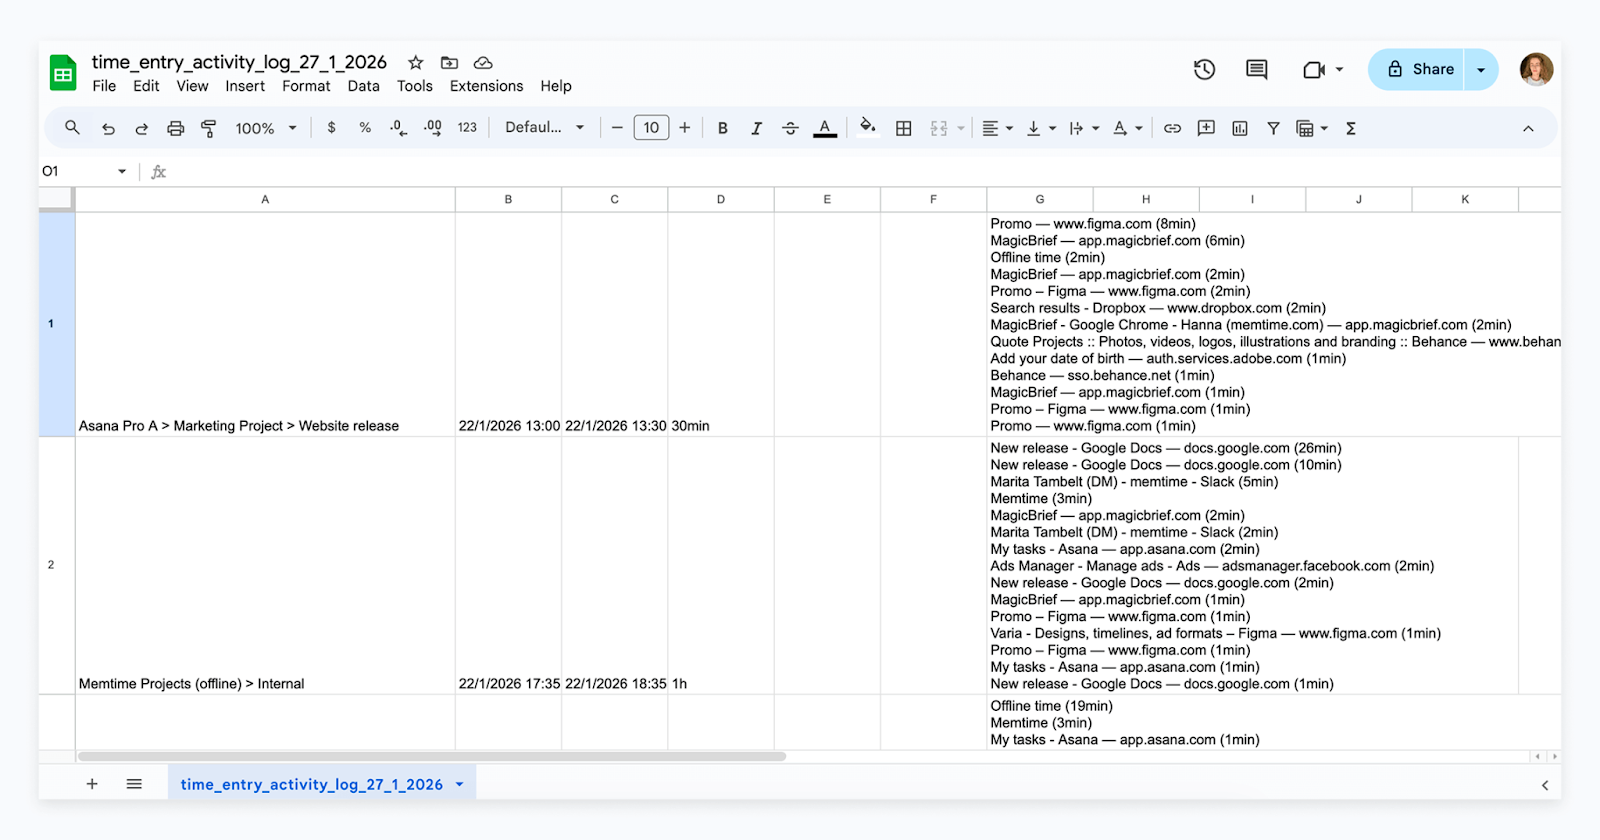
Task: Increase decimal places
Action: [x=433, y=128]
